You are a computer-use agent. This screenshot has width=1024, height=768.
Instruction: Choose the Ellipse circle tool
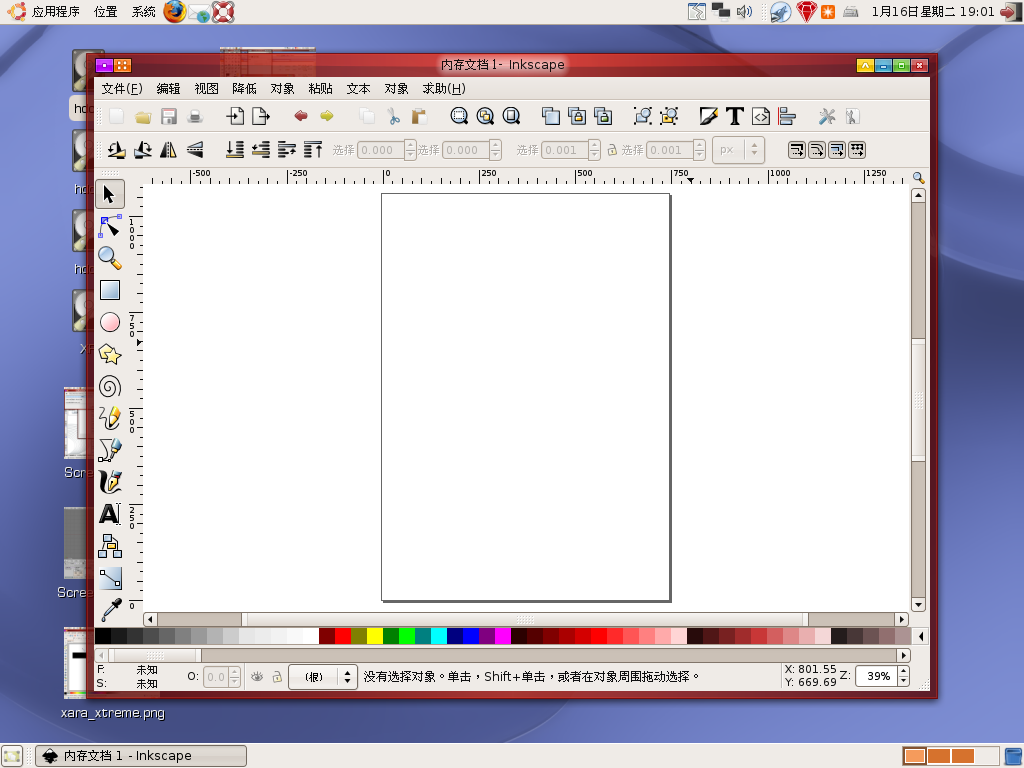(110, 322)
